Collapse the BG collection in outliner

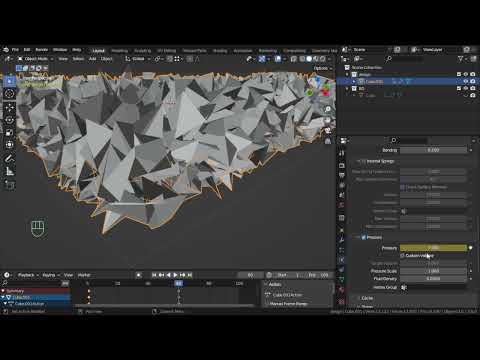click(x=347, y=88)
